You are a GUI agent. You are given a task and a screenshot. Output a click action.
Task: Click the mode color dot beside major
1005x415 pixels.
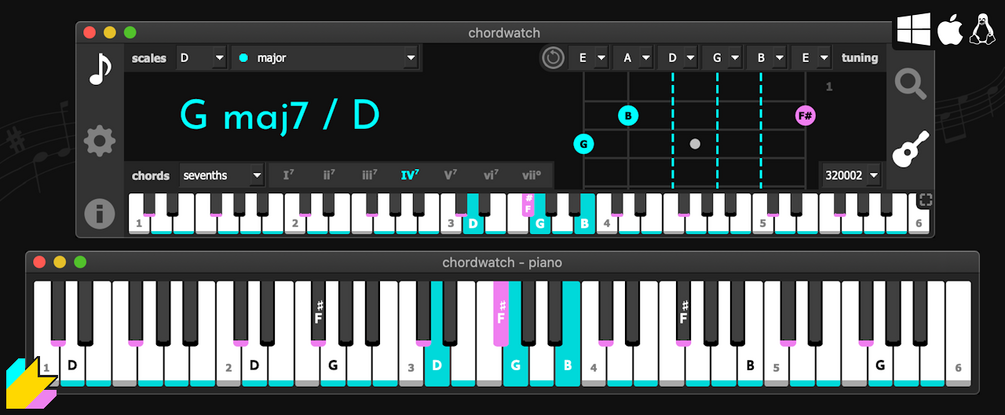[243, 58]
